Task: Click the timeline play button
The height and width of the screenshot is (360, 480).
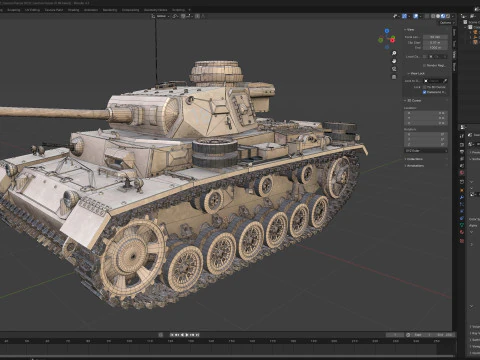Action: 187,334
